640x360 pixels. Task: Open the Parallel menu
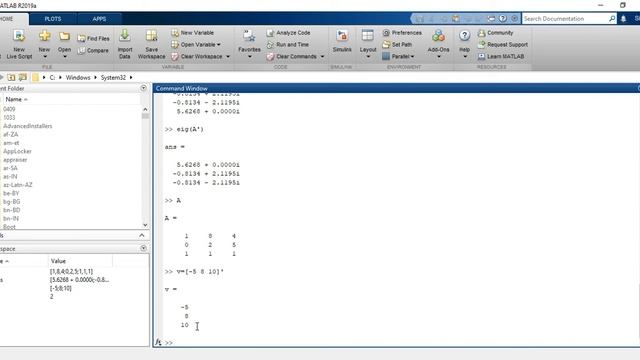[x=398, y=56]
